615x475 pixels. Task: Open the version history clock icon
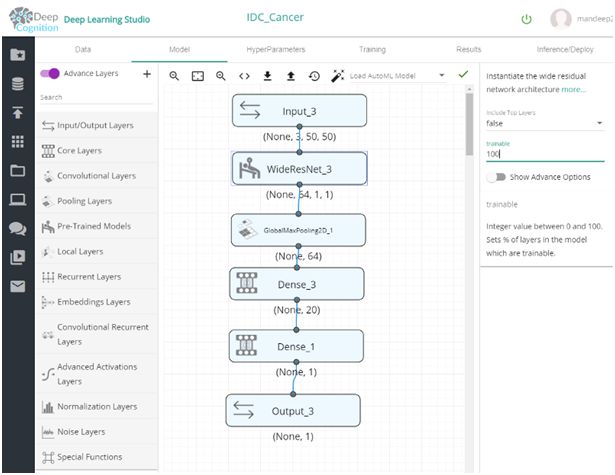[x=314, y=76]
